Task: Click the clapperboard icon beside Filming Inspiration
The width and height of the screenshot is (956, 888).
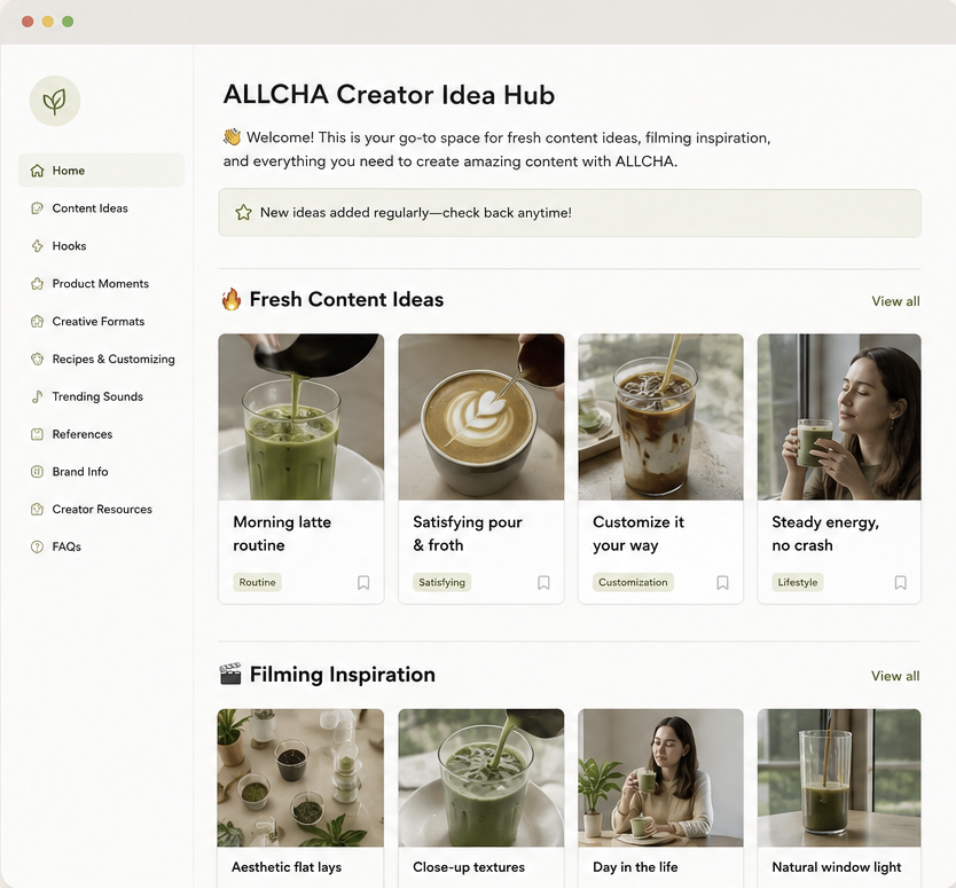Action: tap(230, 674)
